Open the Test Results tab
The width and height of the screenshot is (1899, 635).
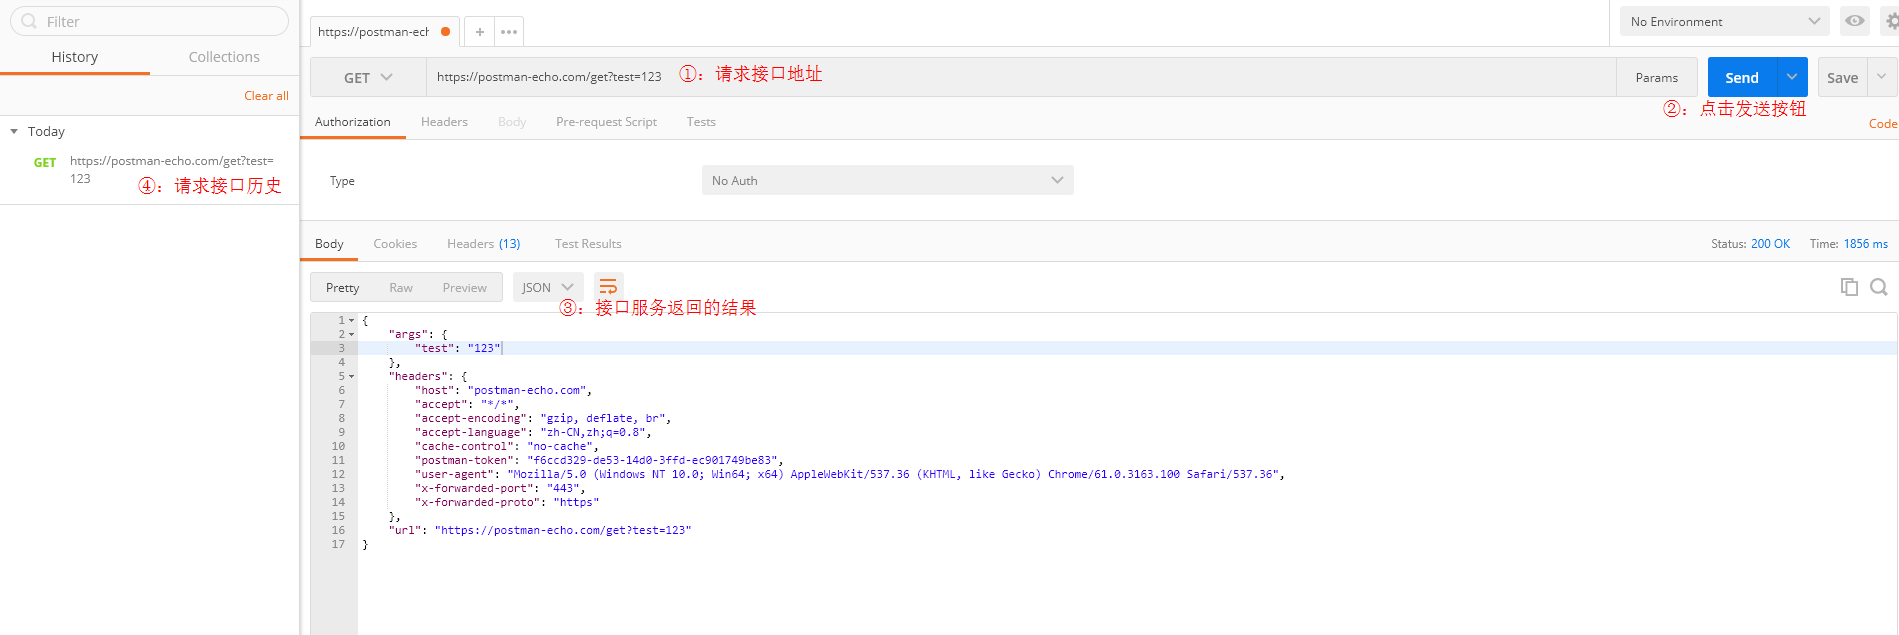click(x=588, y=244)
